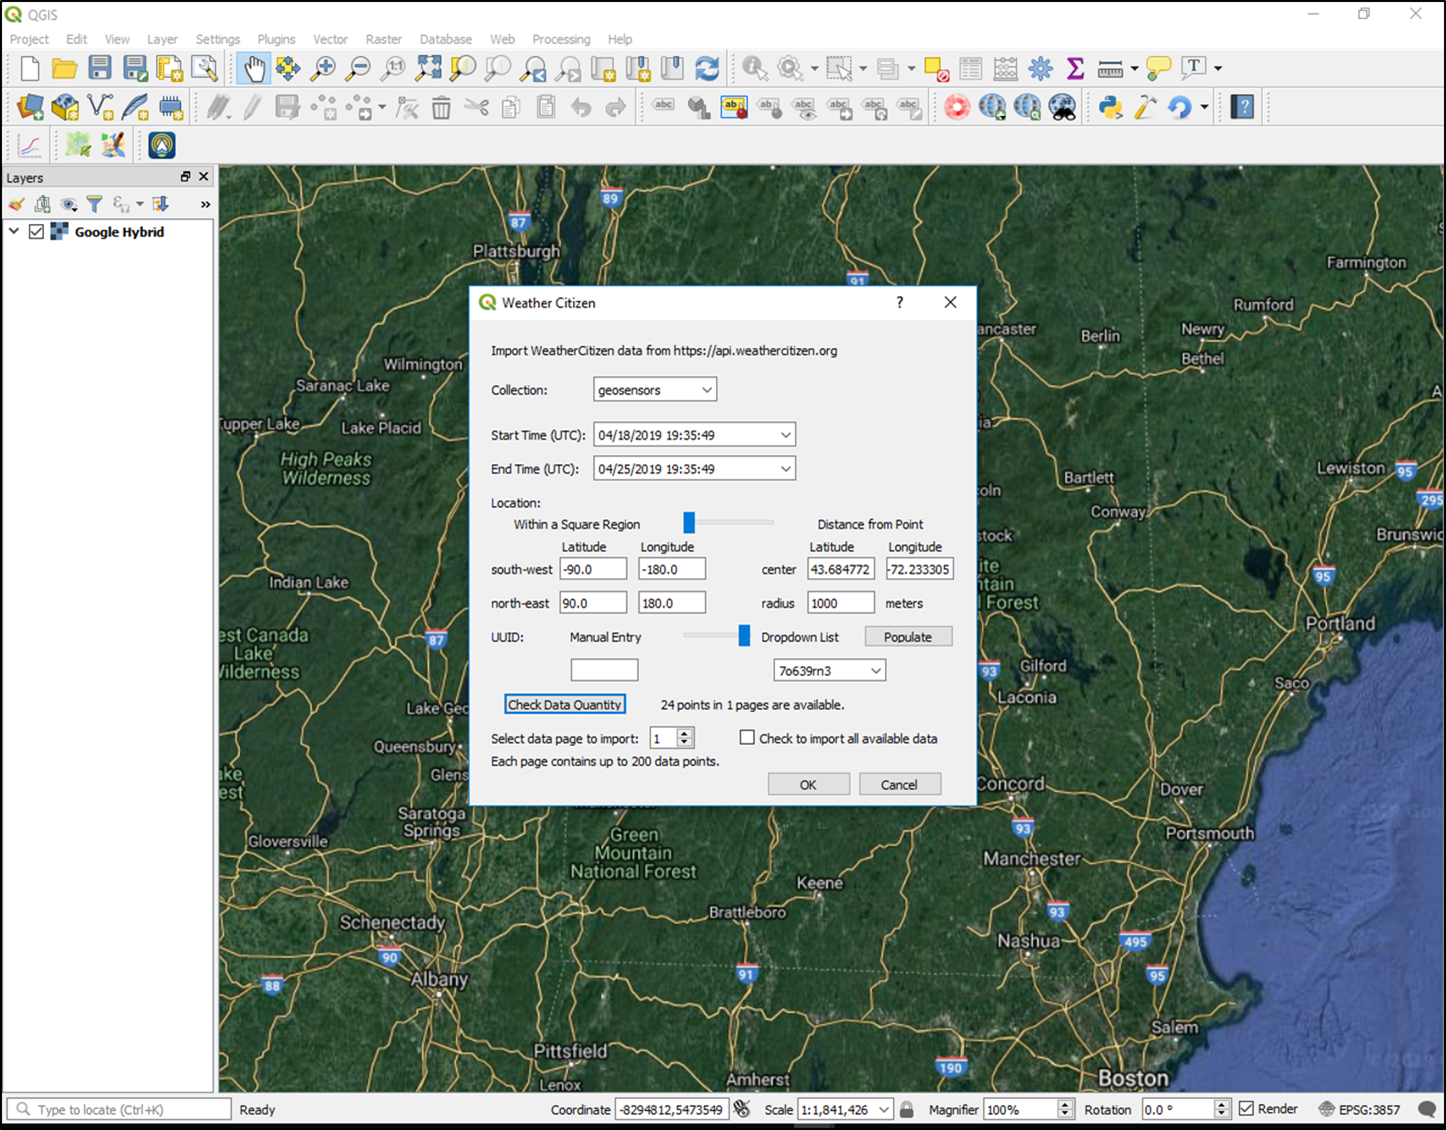Toggle Google Hybrid layer visibility checkbox
The height and width of the screenshot is (1130, 1446).
pos(37,232)
